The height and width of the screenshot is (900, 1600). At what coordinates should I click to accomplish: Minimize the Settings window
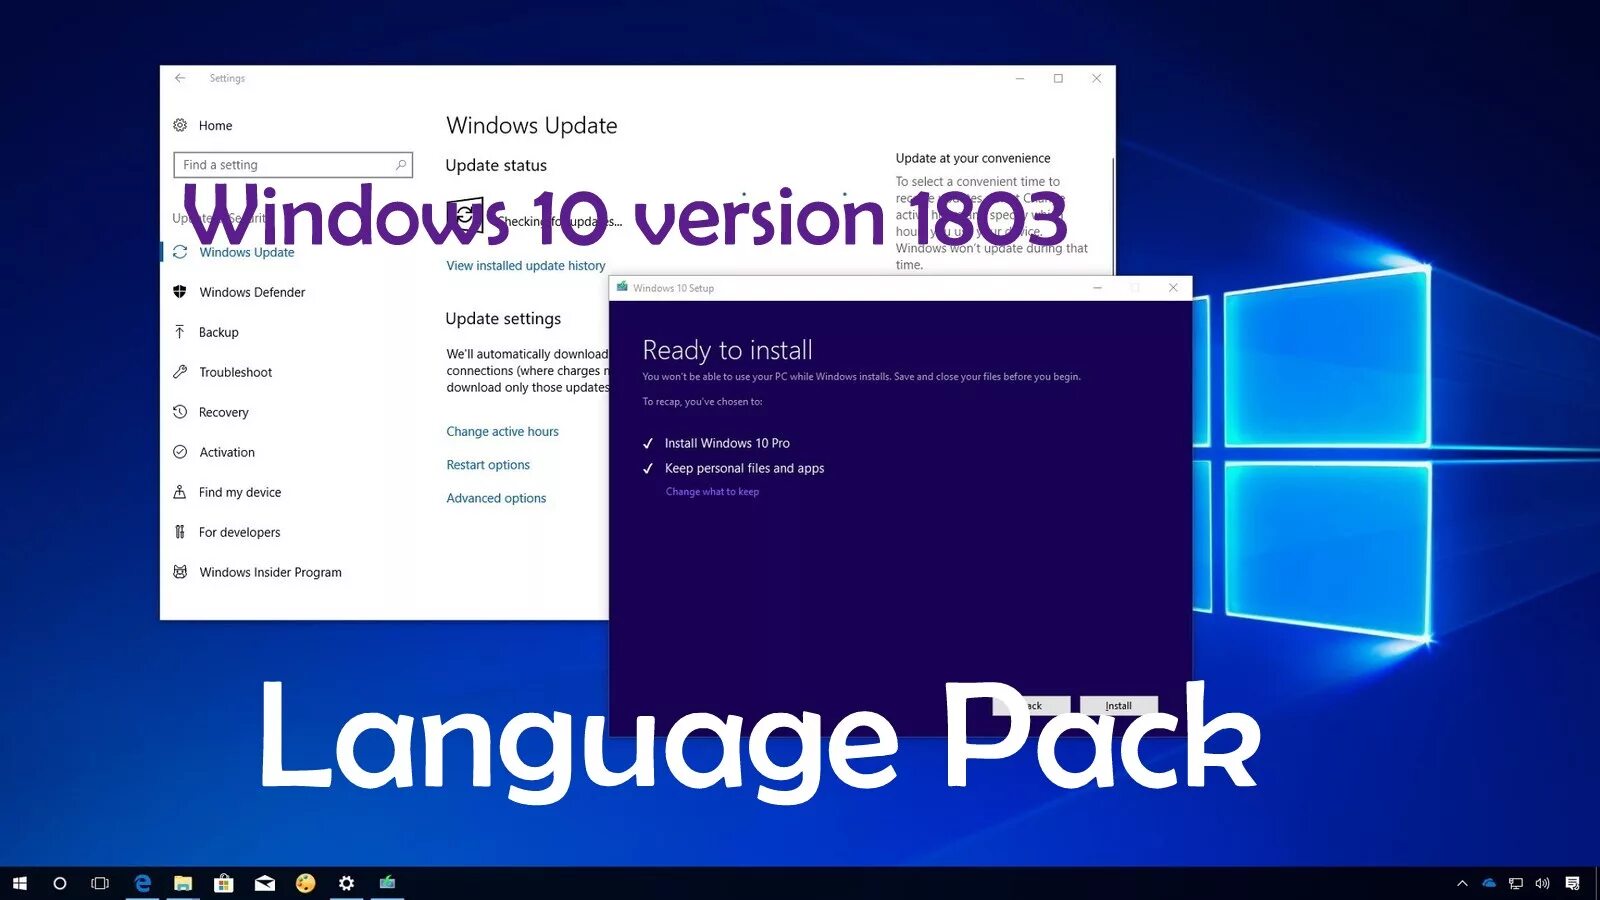(1020, 78)
